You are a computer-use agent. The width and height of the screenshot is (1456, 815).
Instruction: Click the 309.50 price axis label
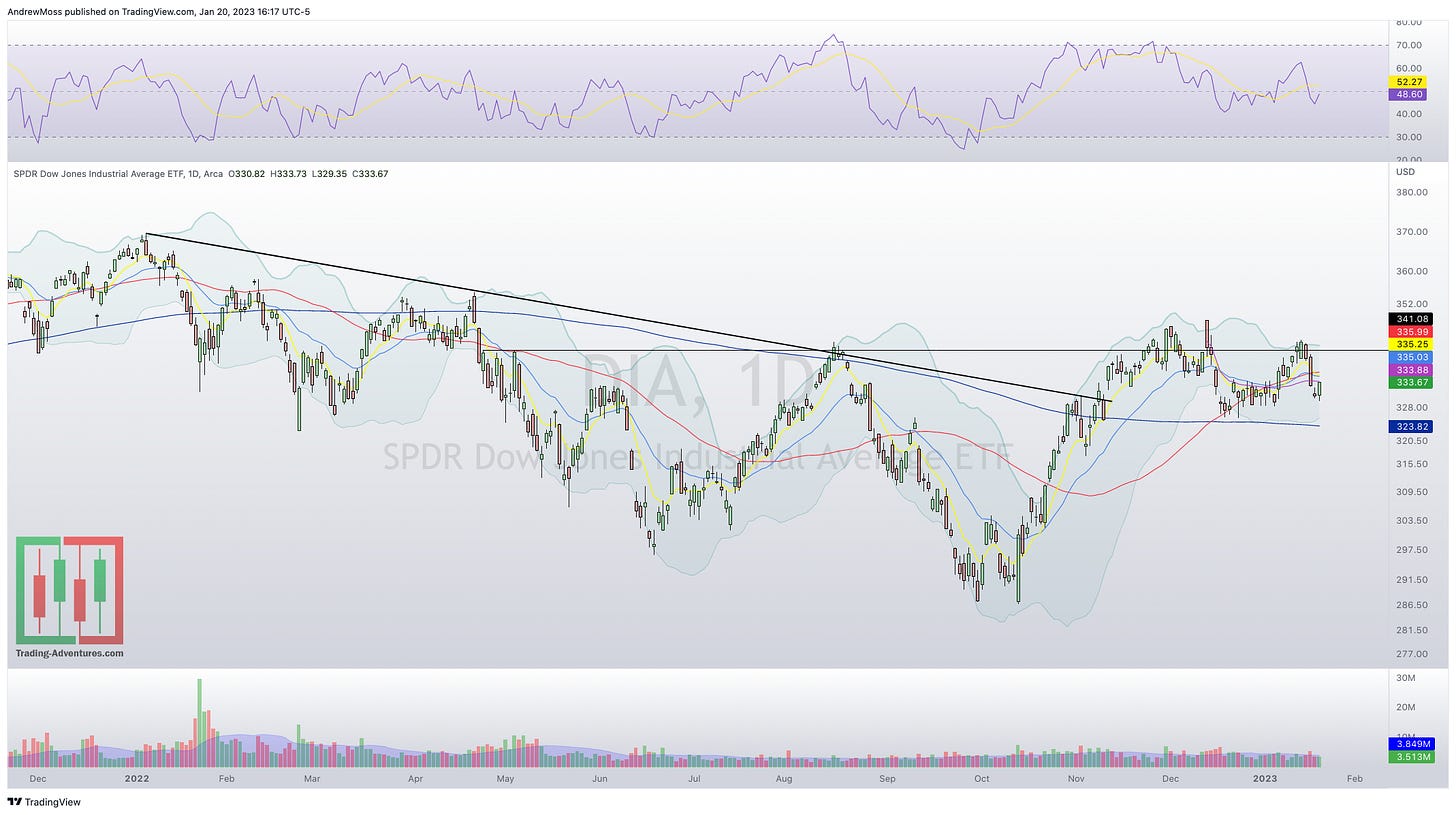(1410, 492)
